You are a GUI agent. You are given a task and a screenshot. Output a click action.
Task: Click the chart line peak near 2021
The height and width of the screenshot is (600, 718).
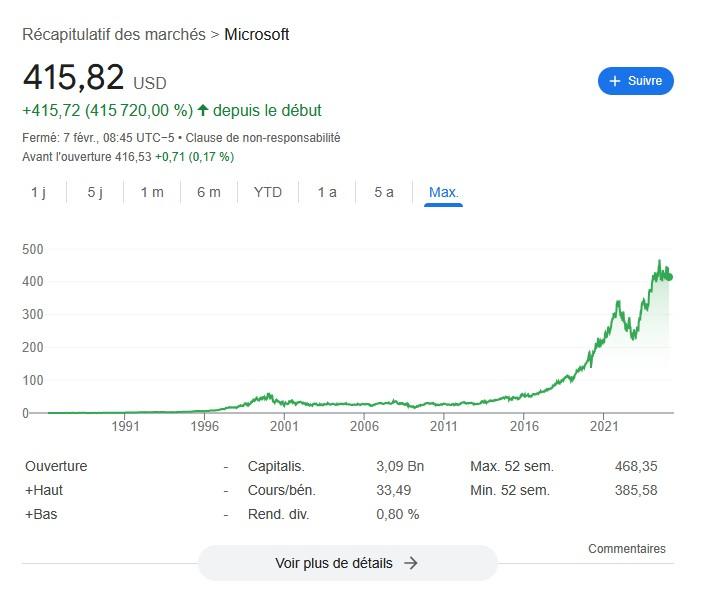(x=618, y=300)
